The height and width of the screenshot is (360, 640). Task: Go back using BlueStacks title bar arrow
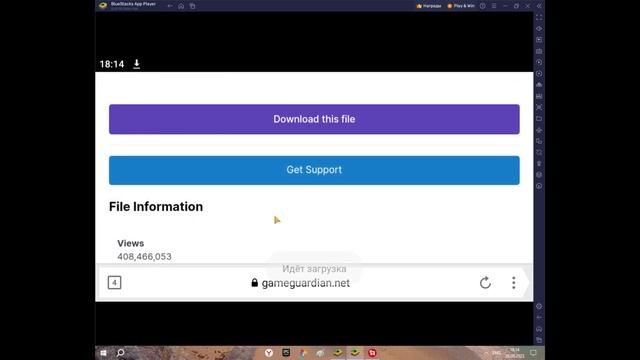coord(170,6)
